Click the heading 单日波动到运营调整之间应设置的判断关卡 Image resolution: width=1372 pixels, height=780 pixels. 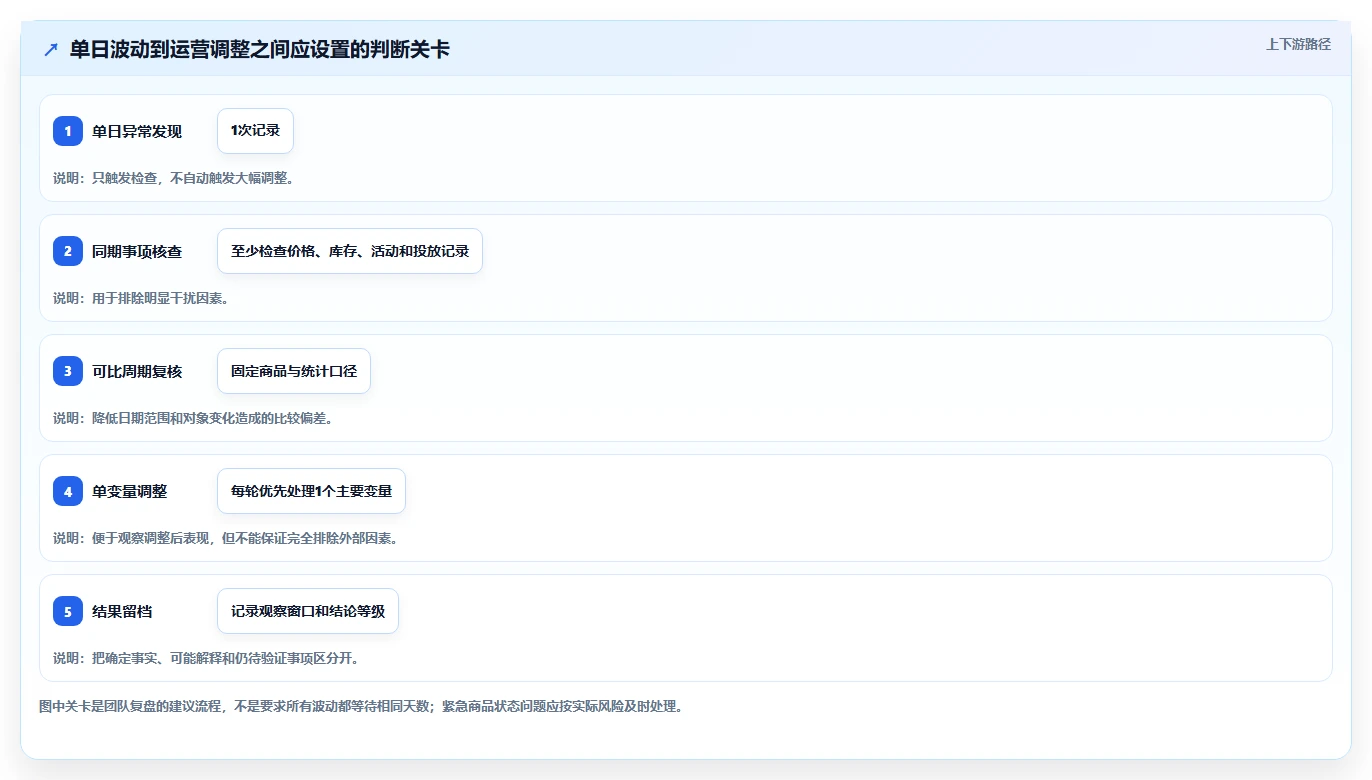260,50
